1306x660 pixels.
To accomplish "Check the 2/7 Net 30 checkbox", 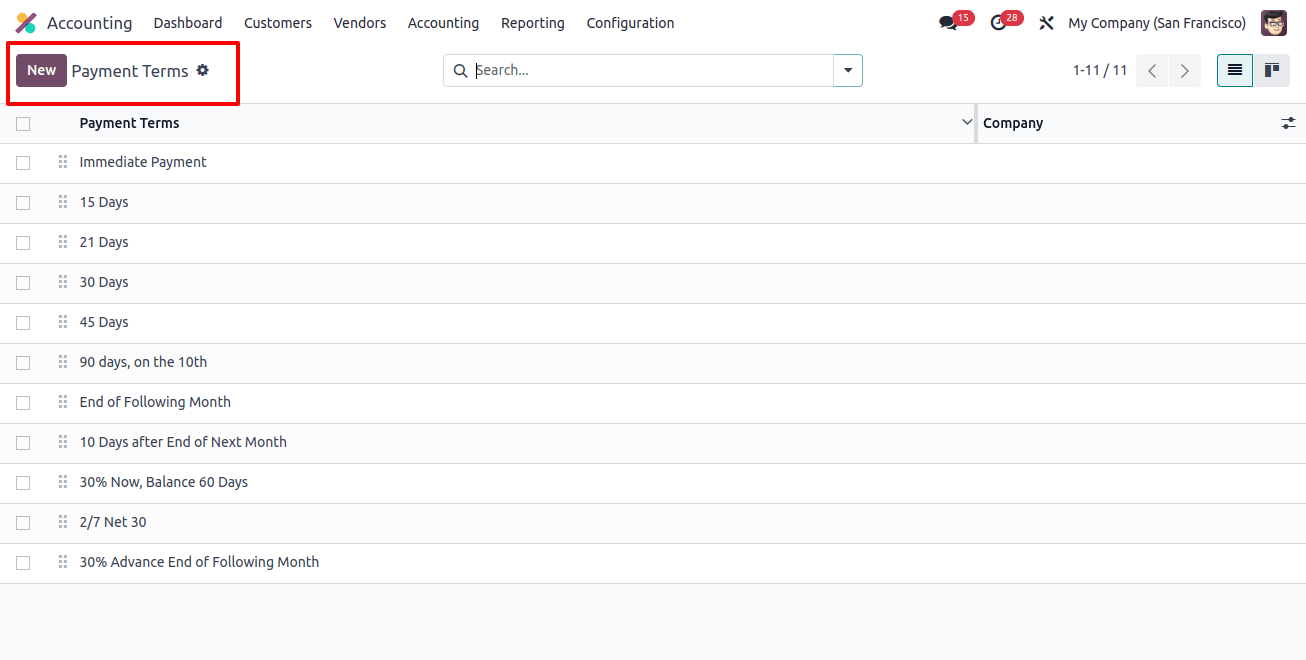I will coord(23,523).
